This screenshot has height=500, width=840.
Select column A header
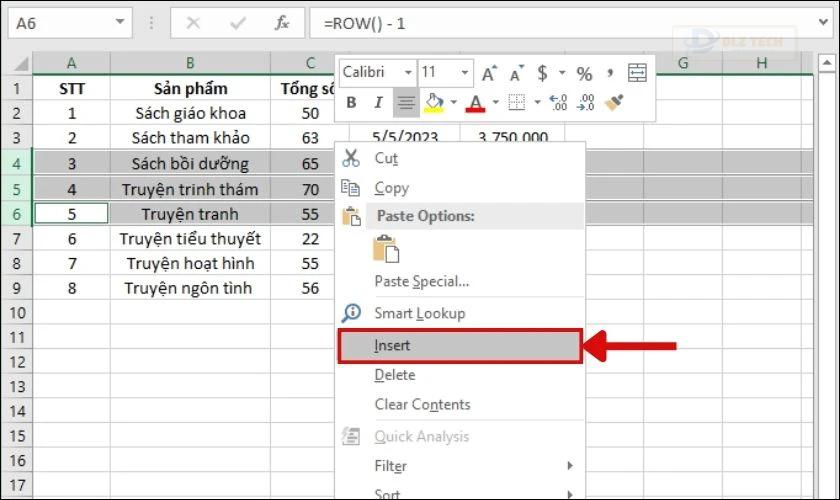(71, 63)
